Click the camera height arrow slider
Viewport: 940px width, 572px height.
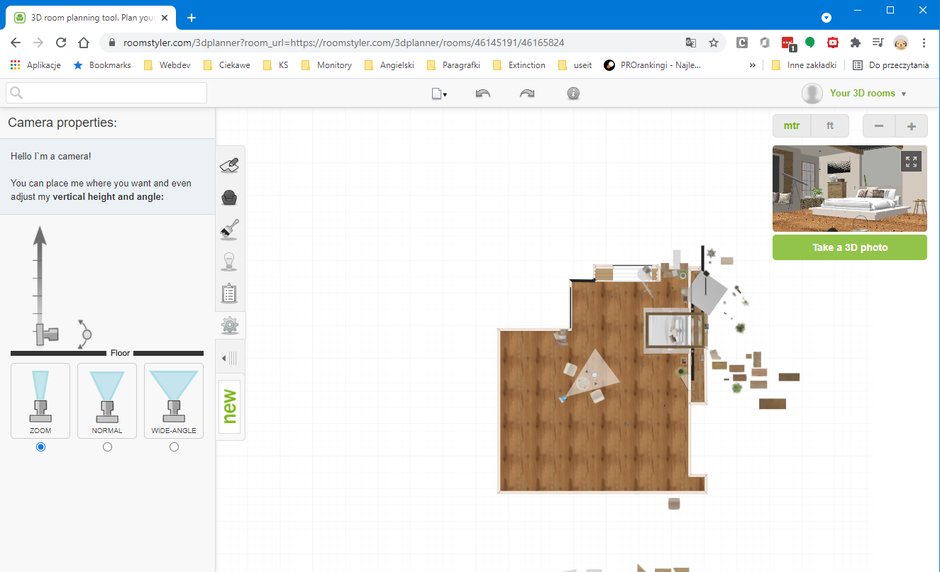[x=40, y=282]
